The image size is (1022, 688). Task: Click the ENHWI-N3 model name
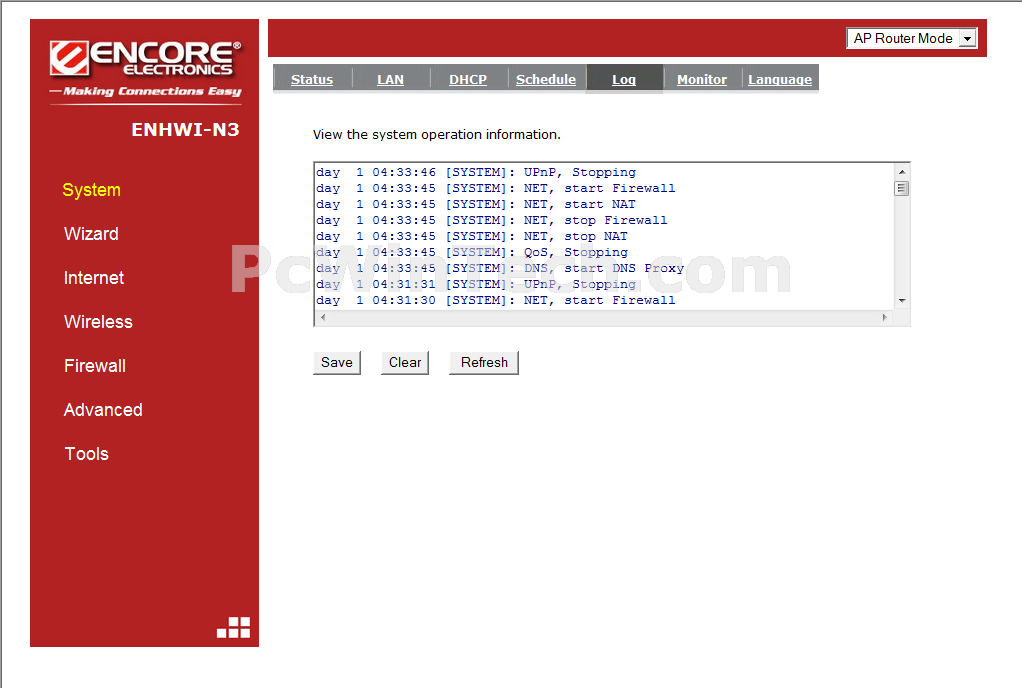186,130
